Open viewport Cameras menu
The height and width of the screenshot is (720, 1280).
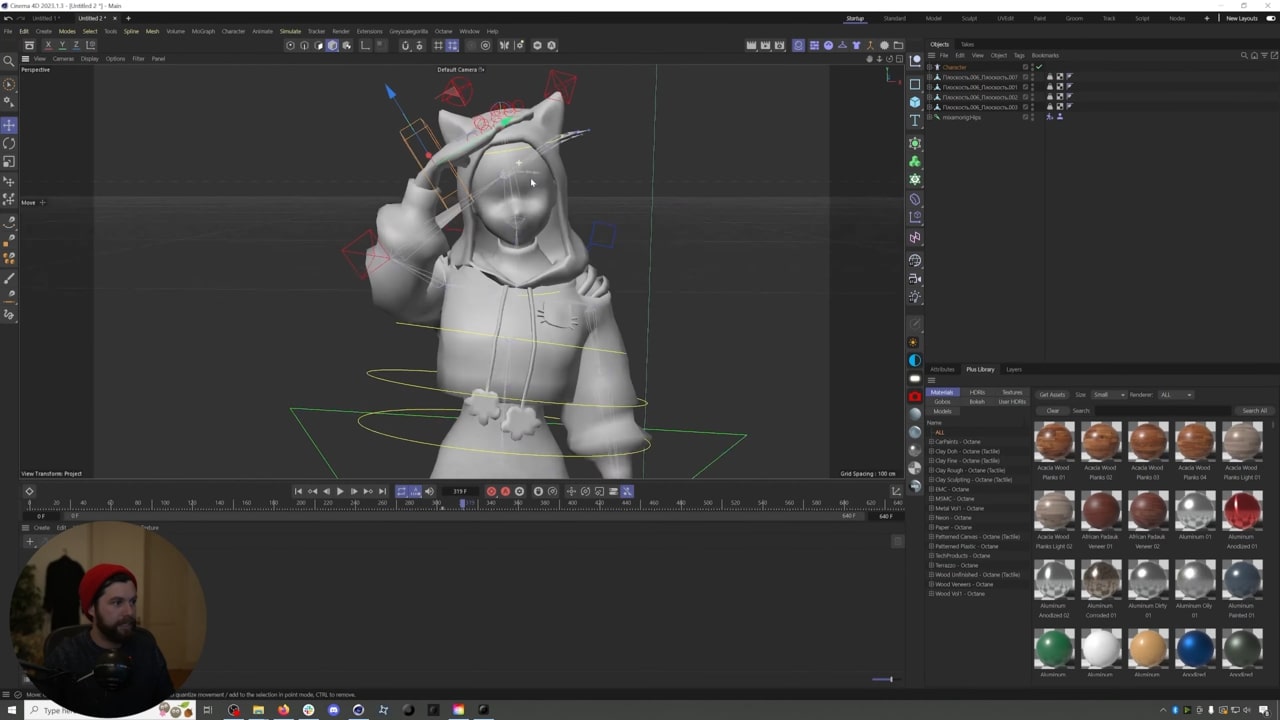click(x=63, y=58)
